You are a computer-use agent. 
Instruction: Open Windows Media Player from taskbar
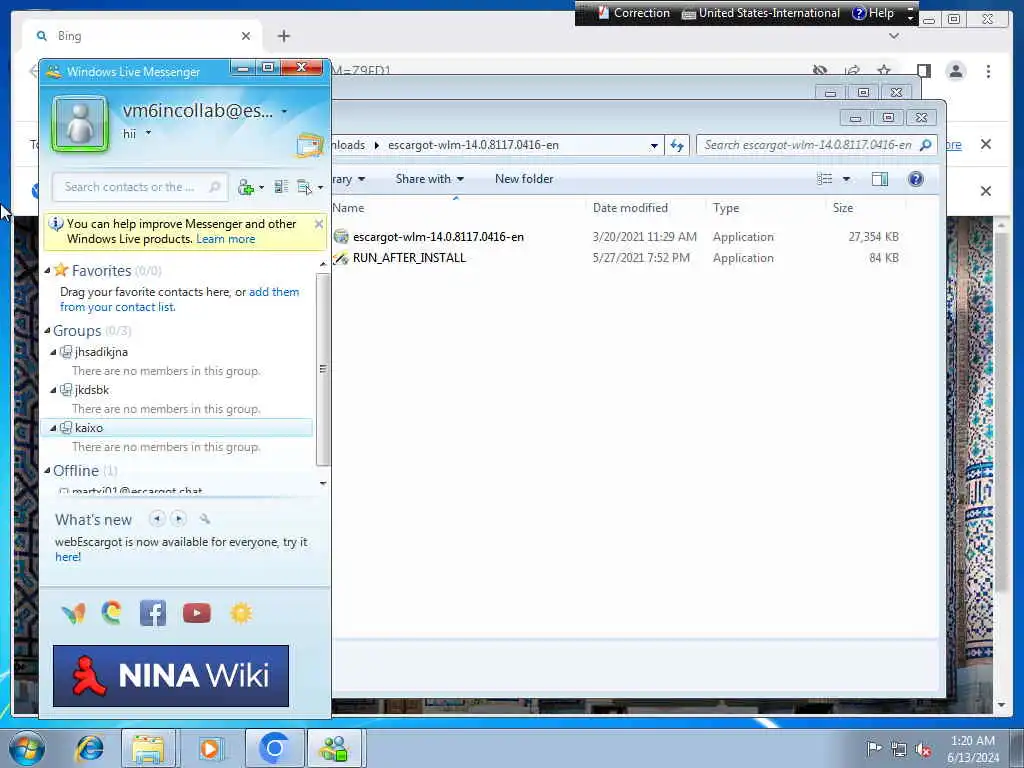210,748
